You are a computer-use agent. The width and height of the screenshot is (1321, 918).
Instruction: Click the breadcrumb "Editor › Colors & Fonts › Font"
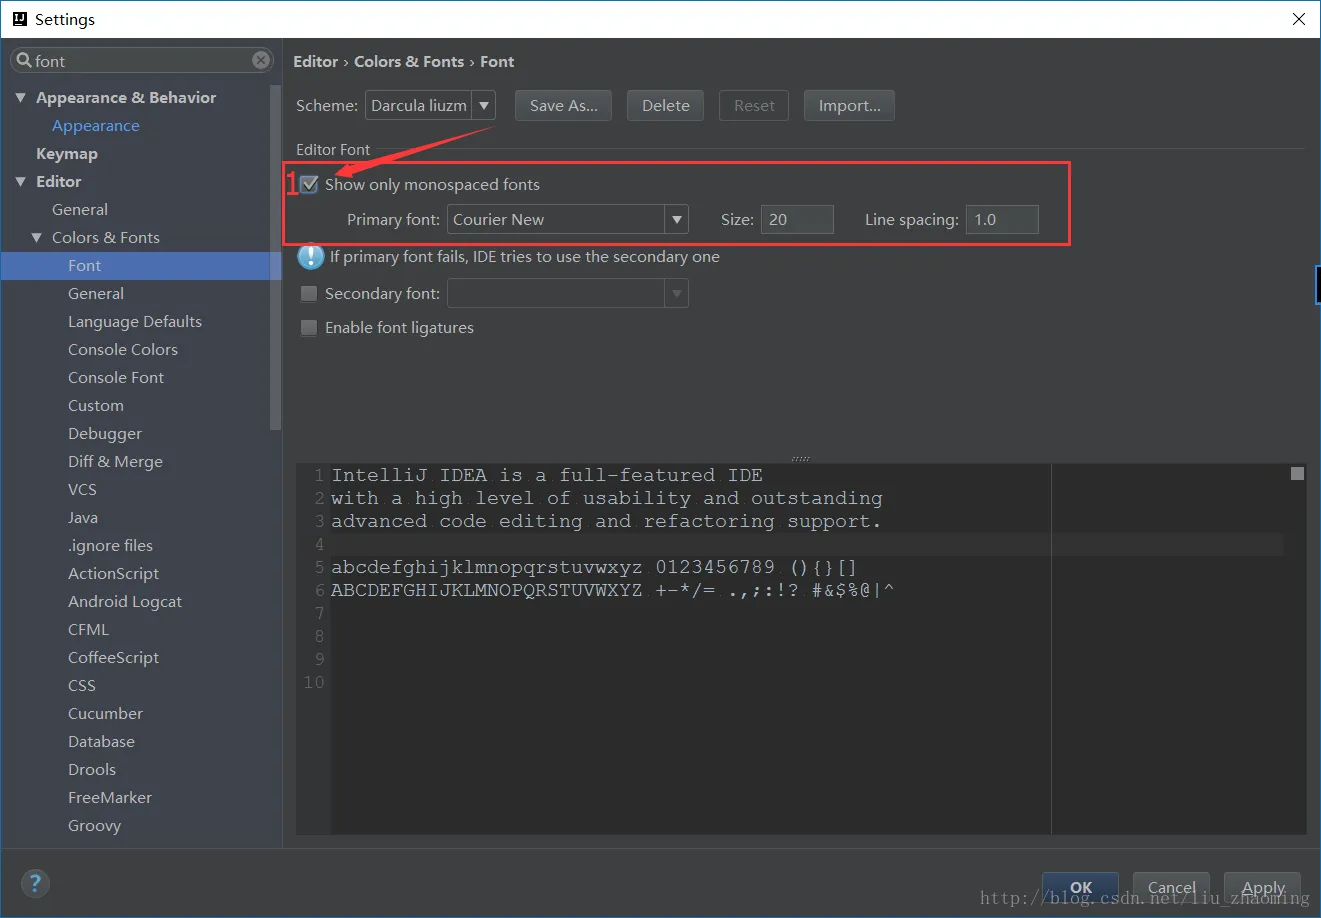pyautogui.click(x=404, y=61)
